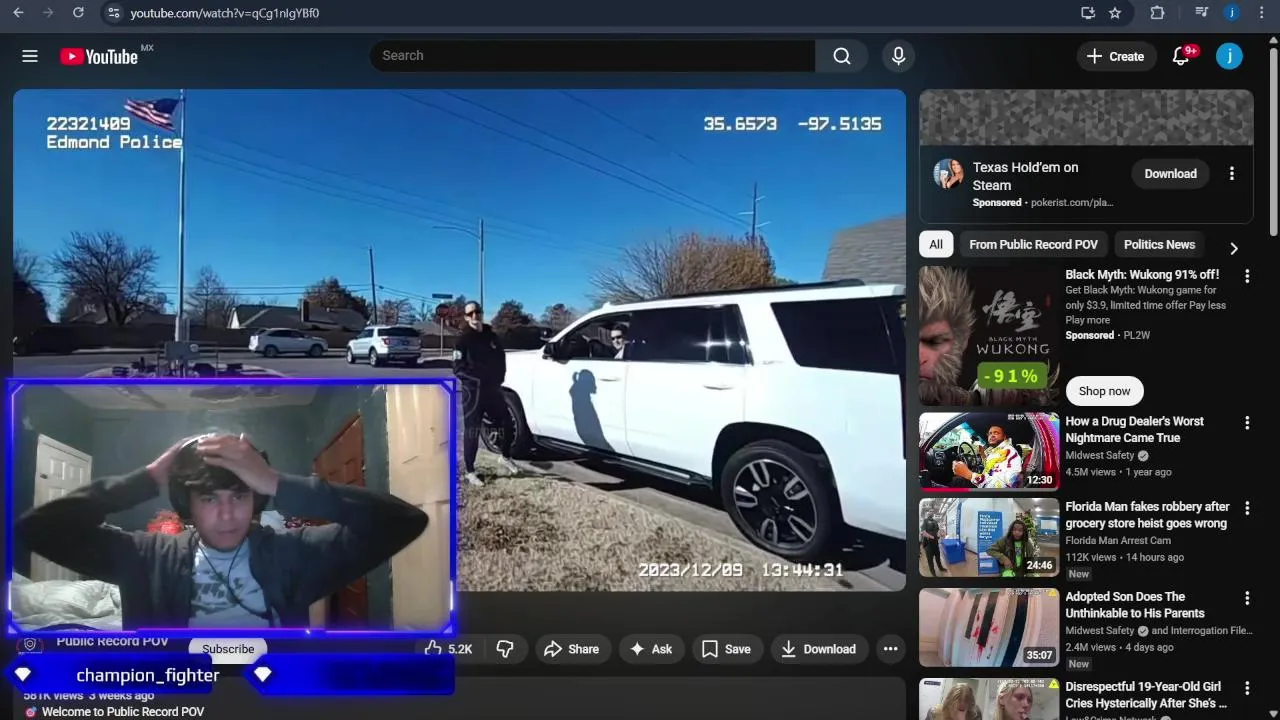Save the video to a playlist
1280x720 pixels.
pyautogui.click(x=726, y=649)
